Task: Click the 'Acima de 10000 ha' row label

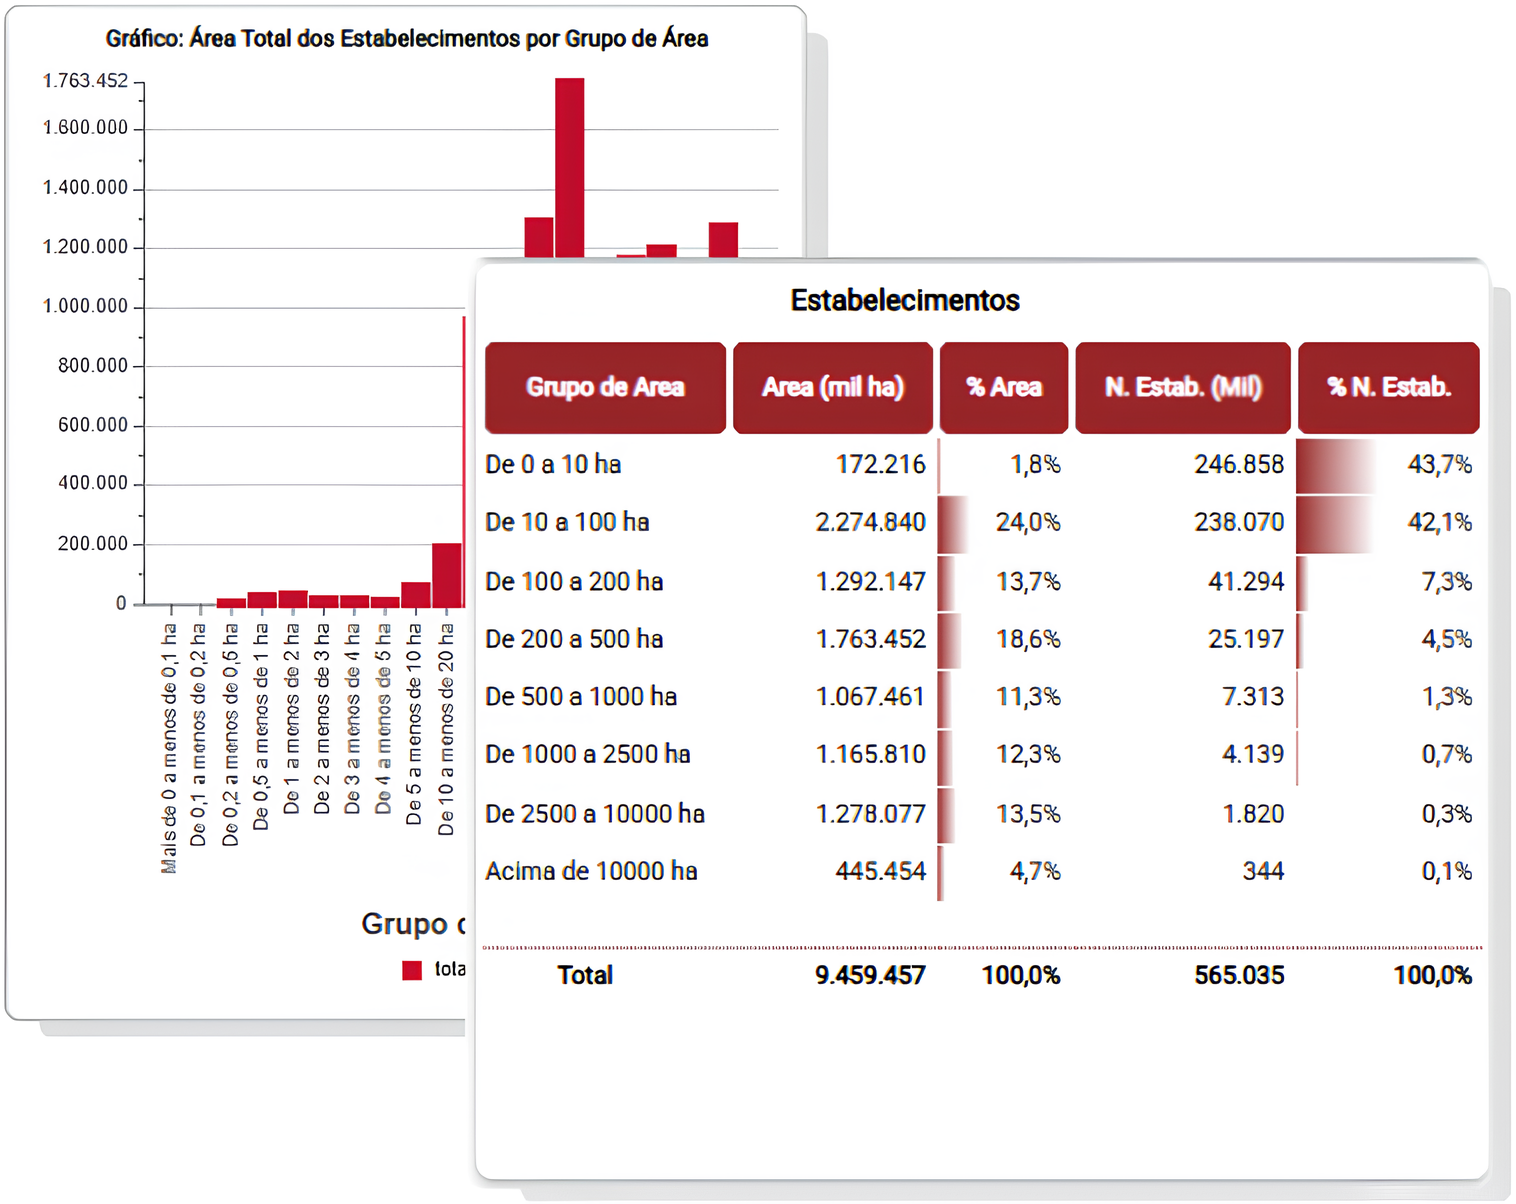Action: click(591, 872)
